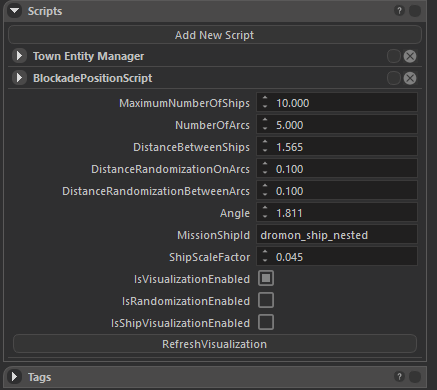
Task: Click DistanceRandomizationBetweenArcs value field
Action: (x=337, y=191)
